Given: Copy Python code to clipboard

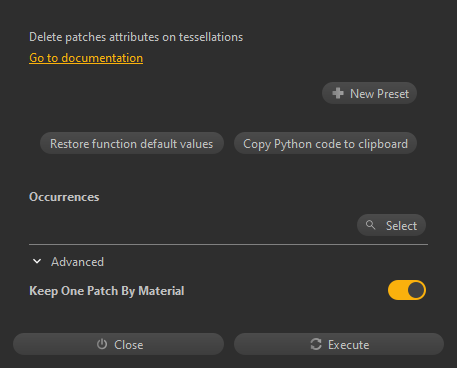Looking at the screenshot, I should click(x=325, y=143).
